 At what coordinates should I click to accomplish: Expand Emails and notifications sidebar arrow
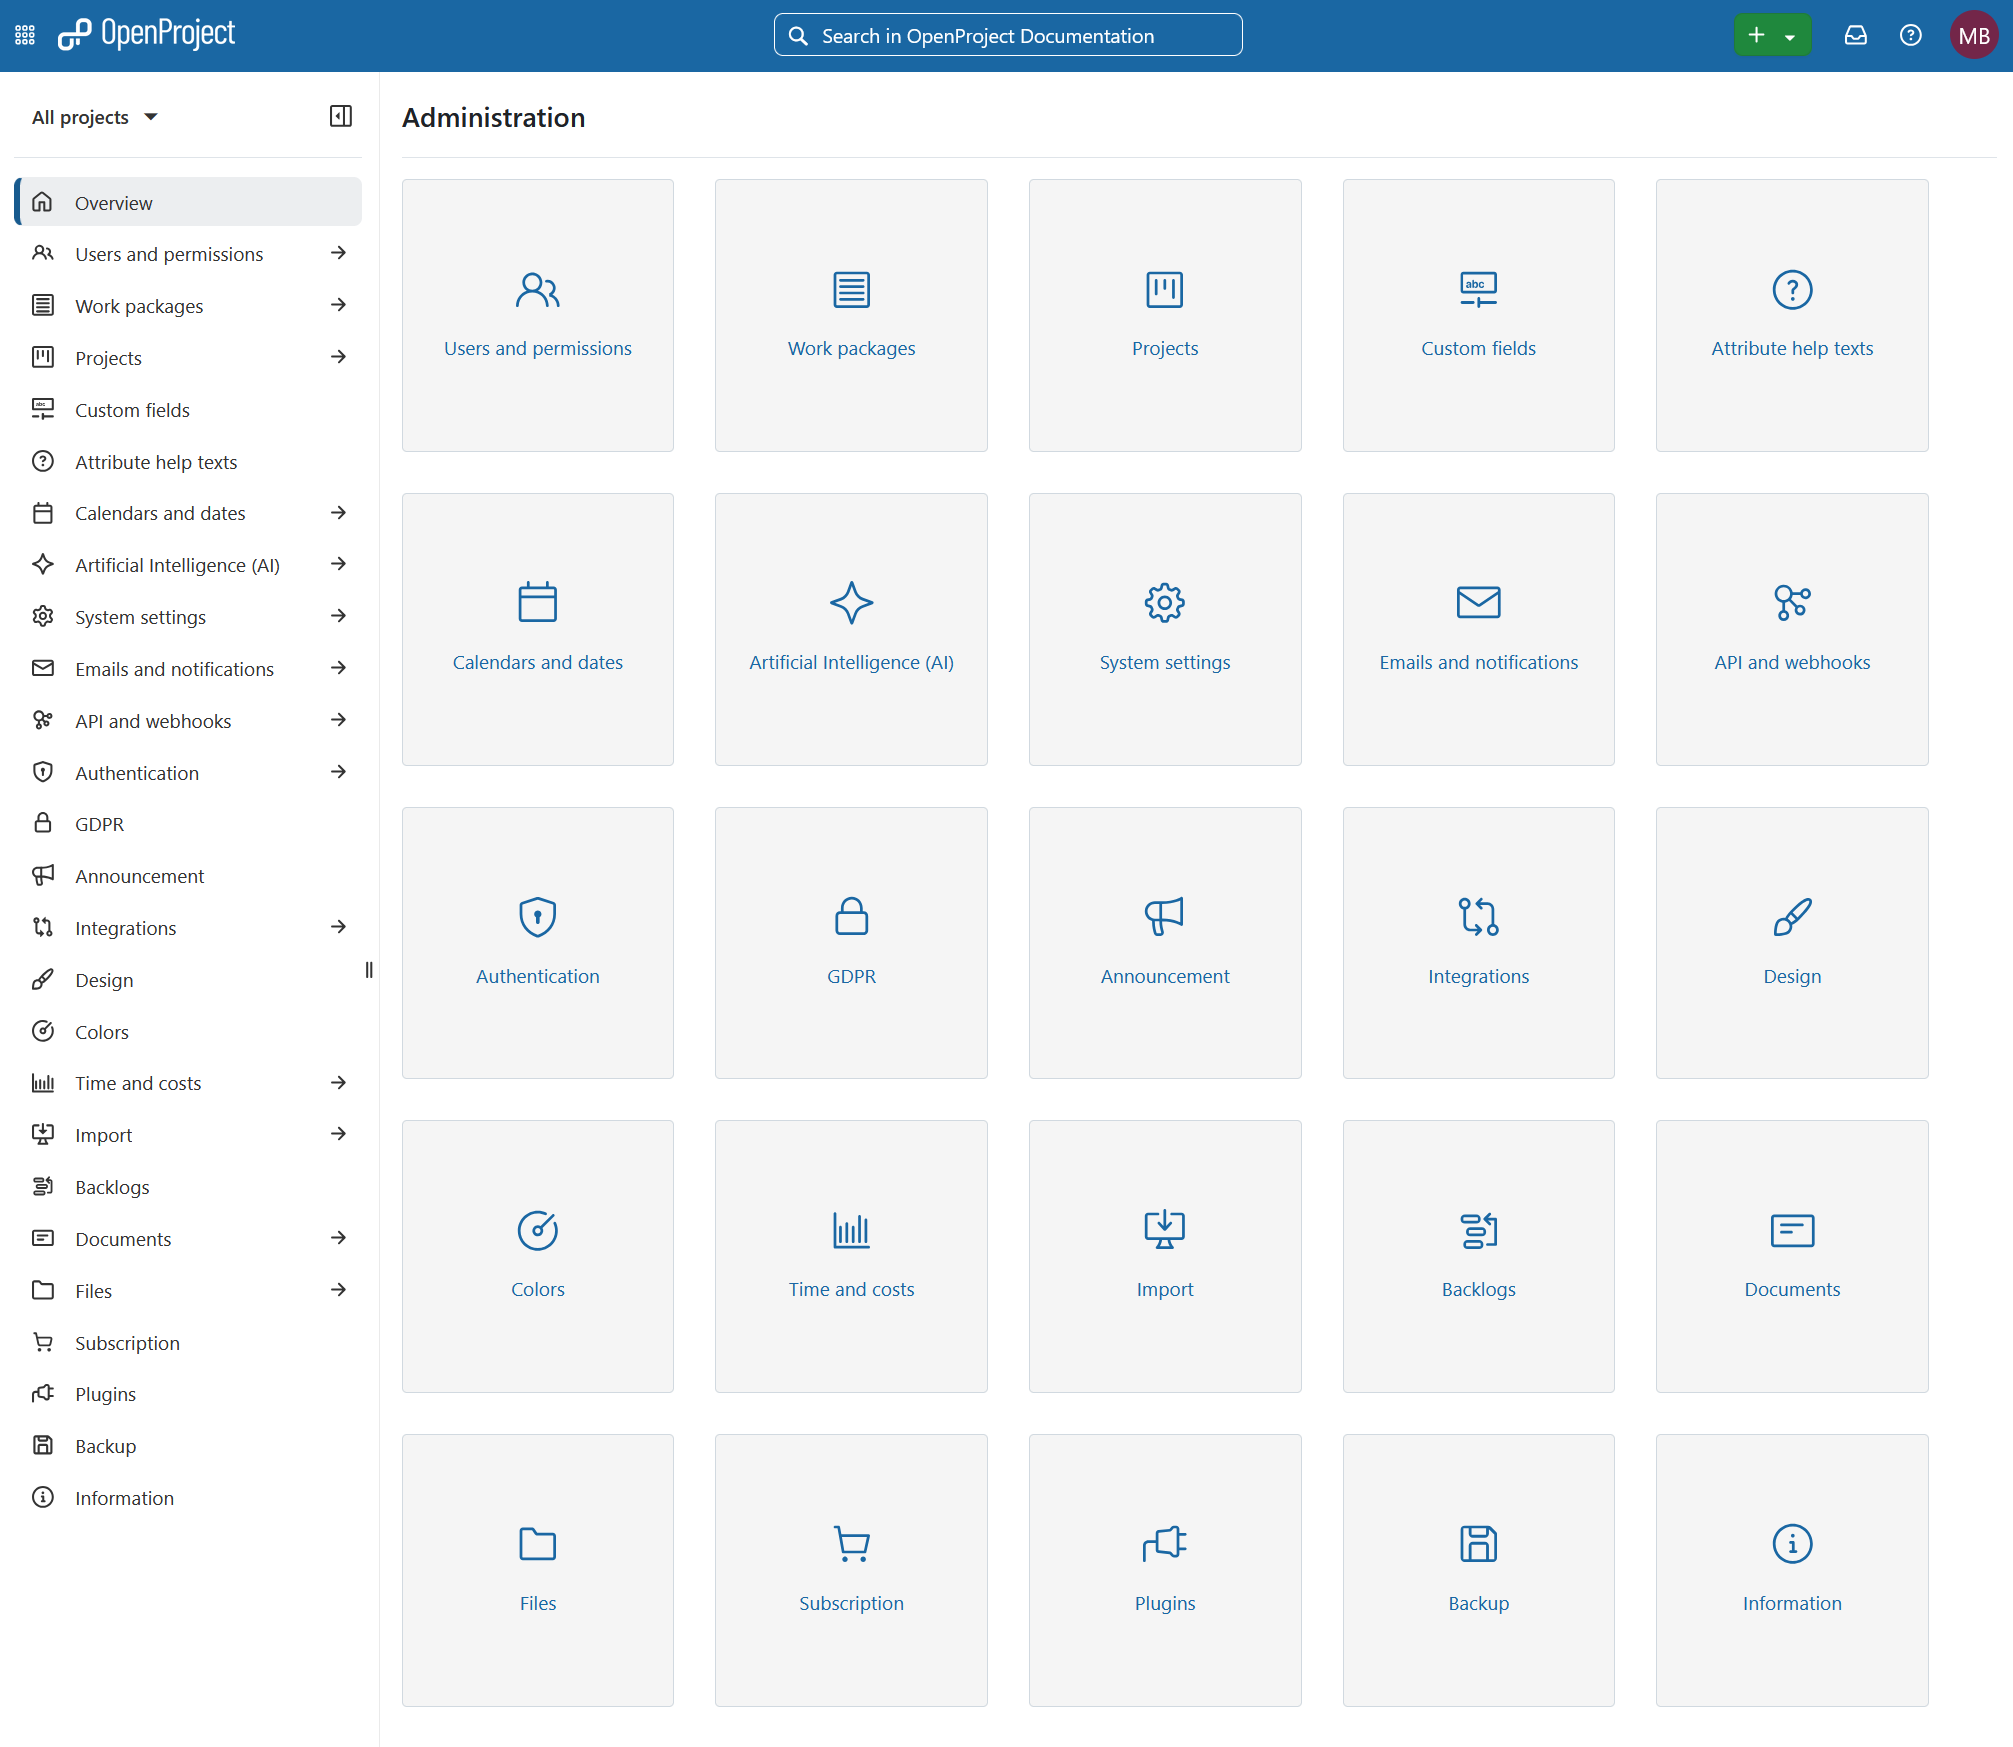339,668
